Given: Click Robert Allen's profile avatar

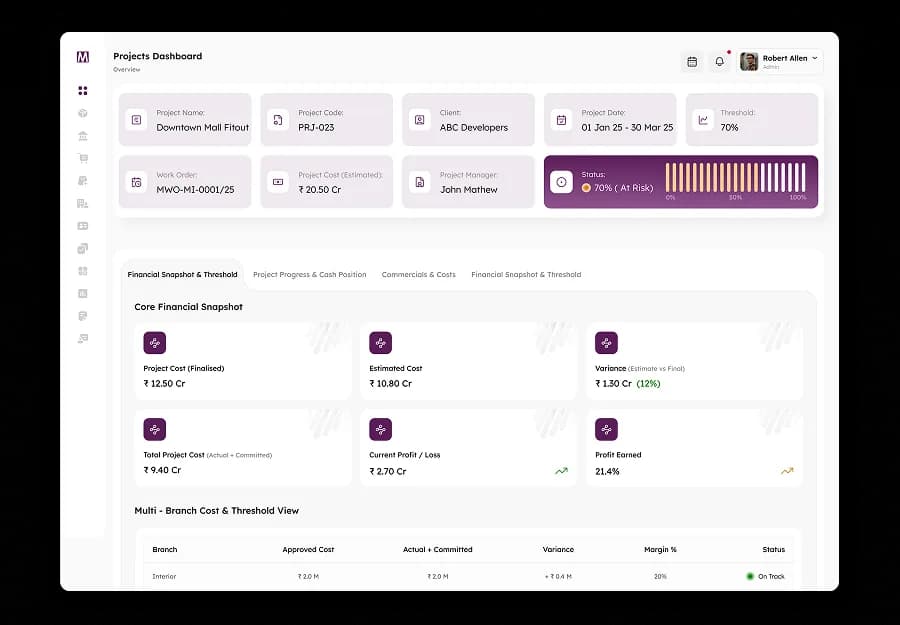Looking at the screenshot, I should pos(748,61).
